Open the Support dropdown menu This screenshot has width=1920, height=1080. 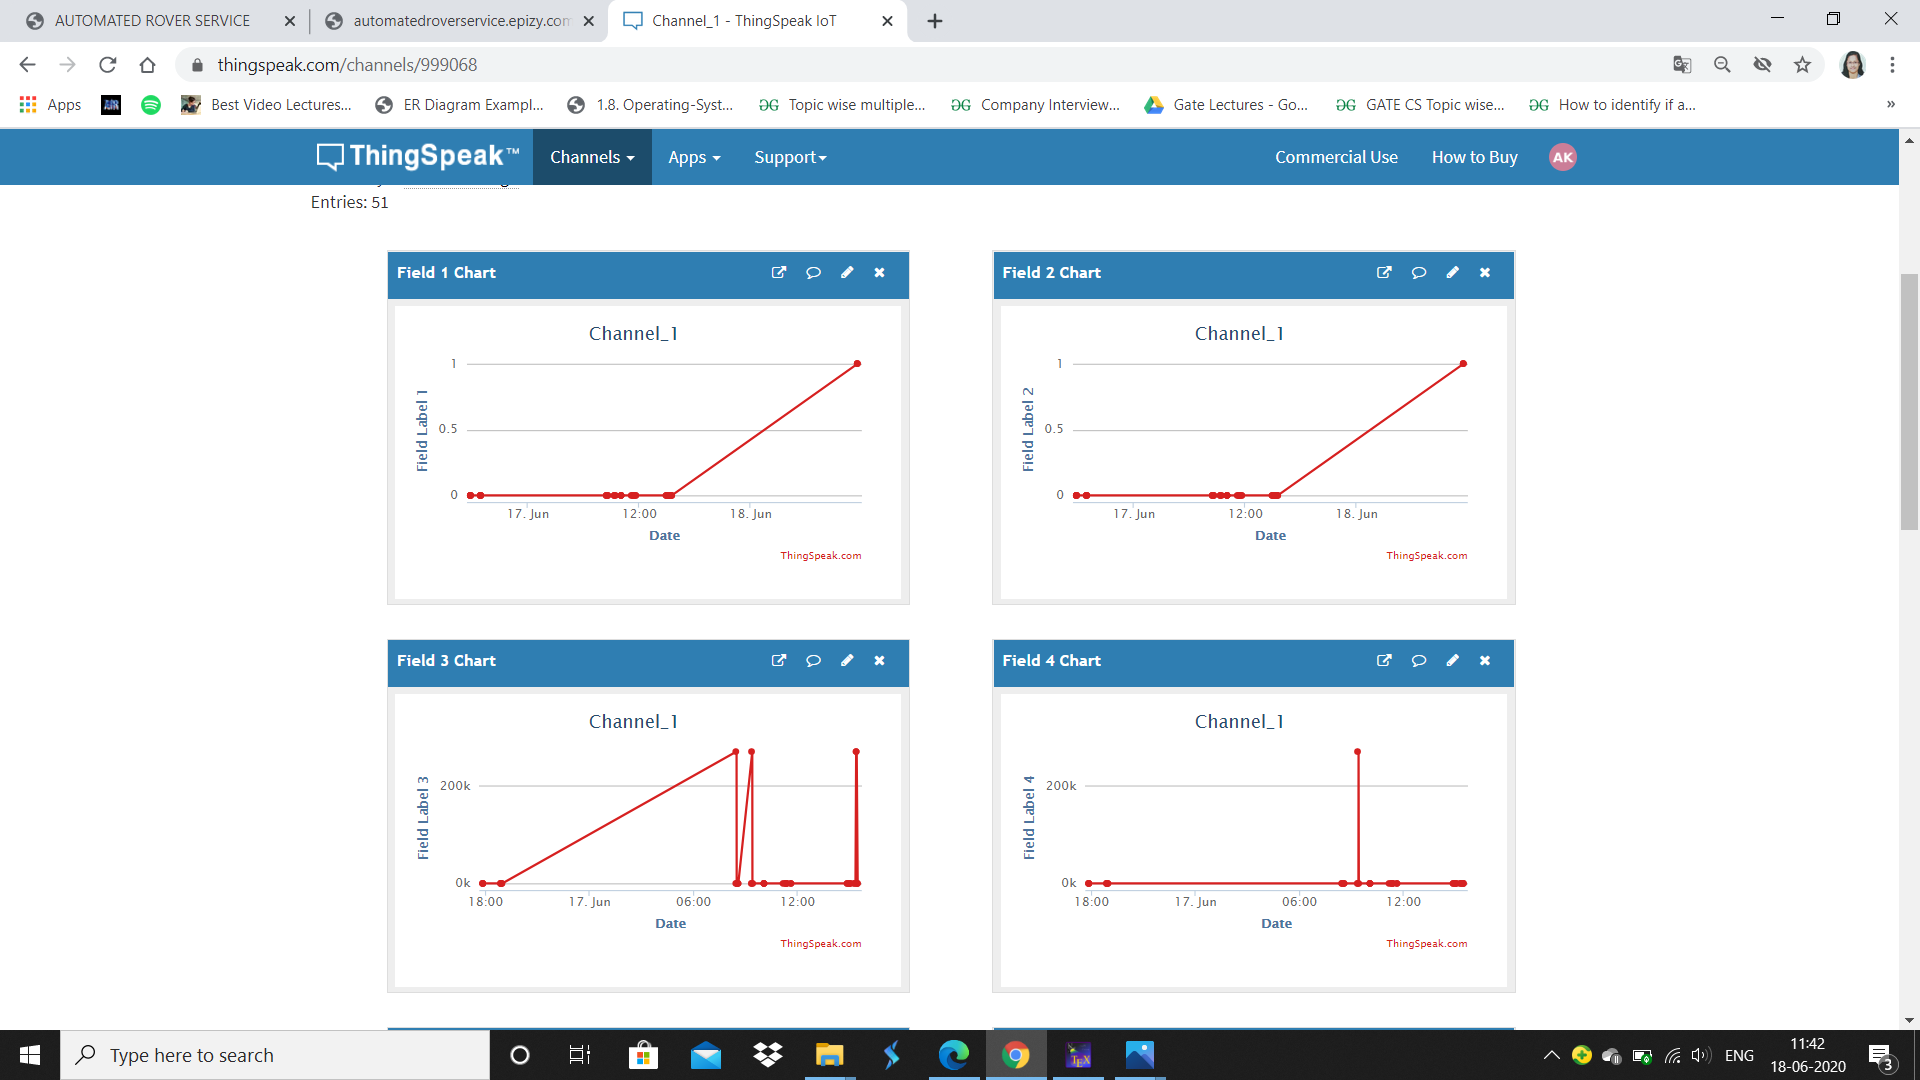coord(790,157)
